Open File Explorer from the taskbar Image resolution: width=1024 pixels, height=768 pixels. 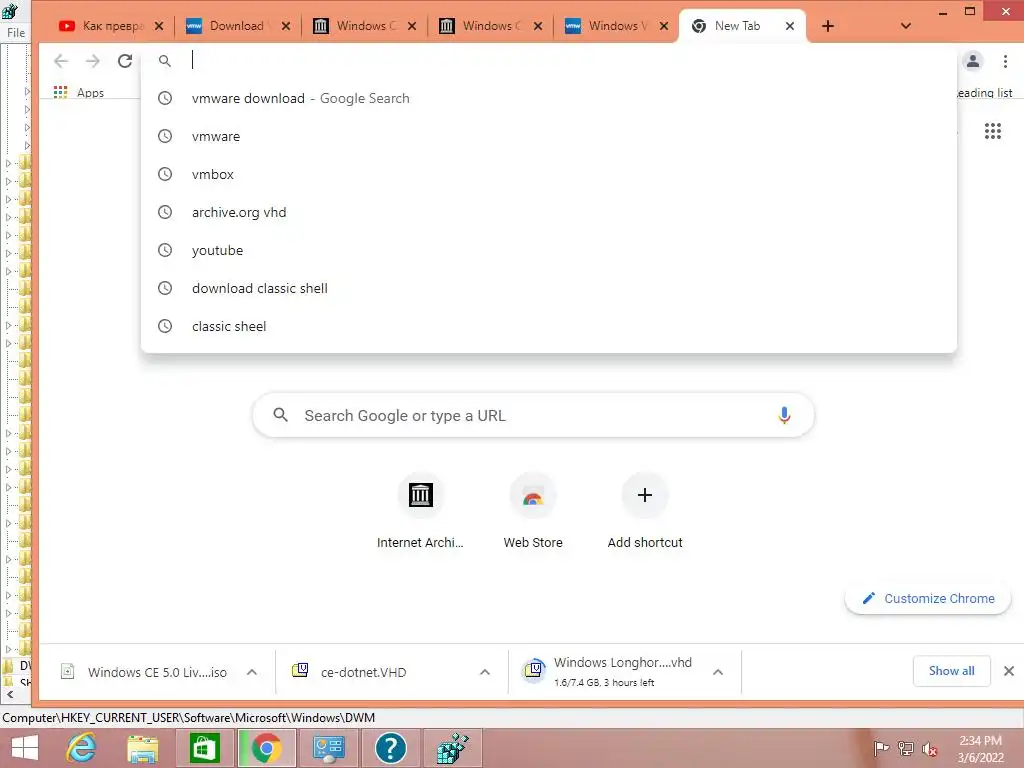click(x=143, y=748)
